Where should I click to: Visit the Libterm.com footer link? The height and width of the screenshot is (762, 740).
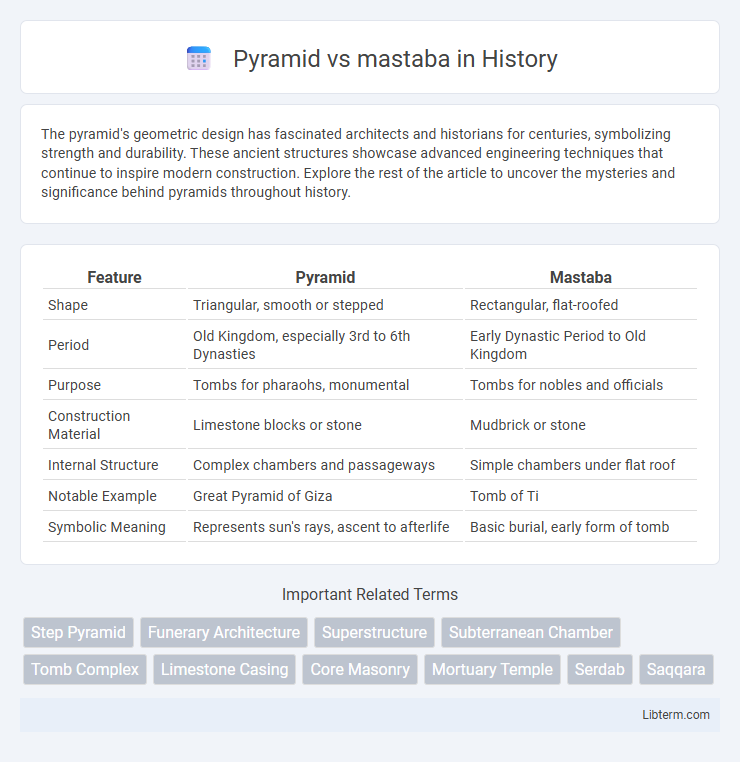tap(676, 714)
